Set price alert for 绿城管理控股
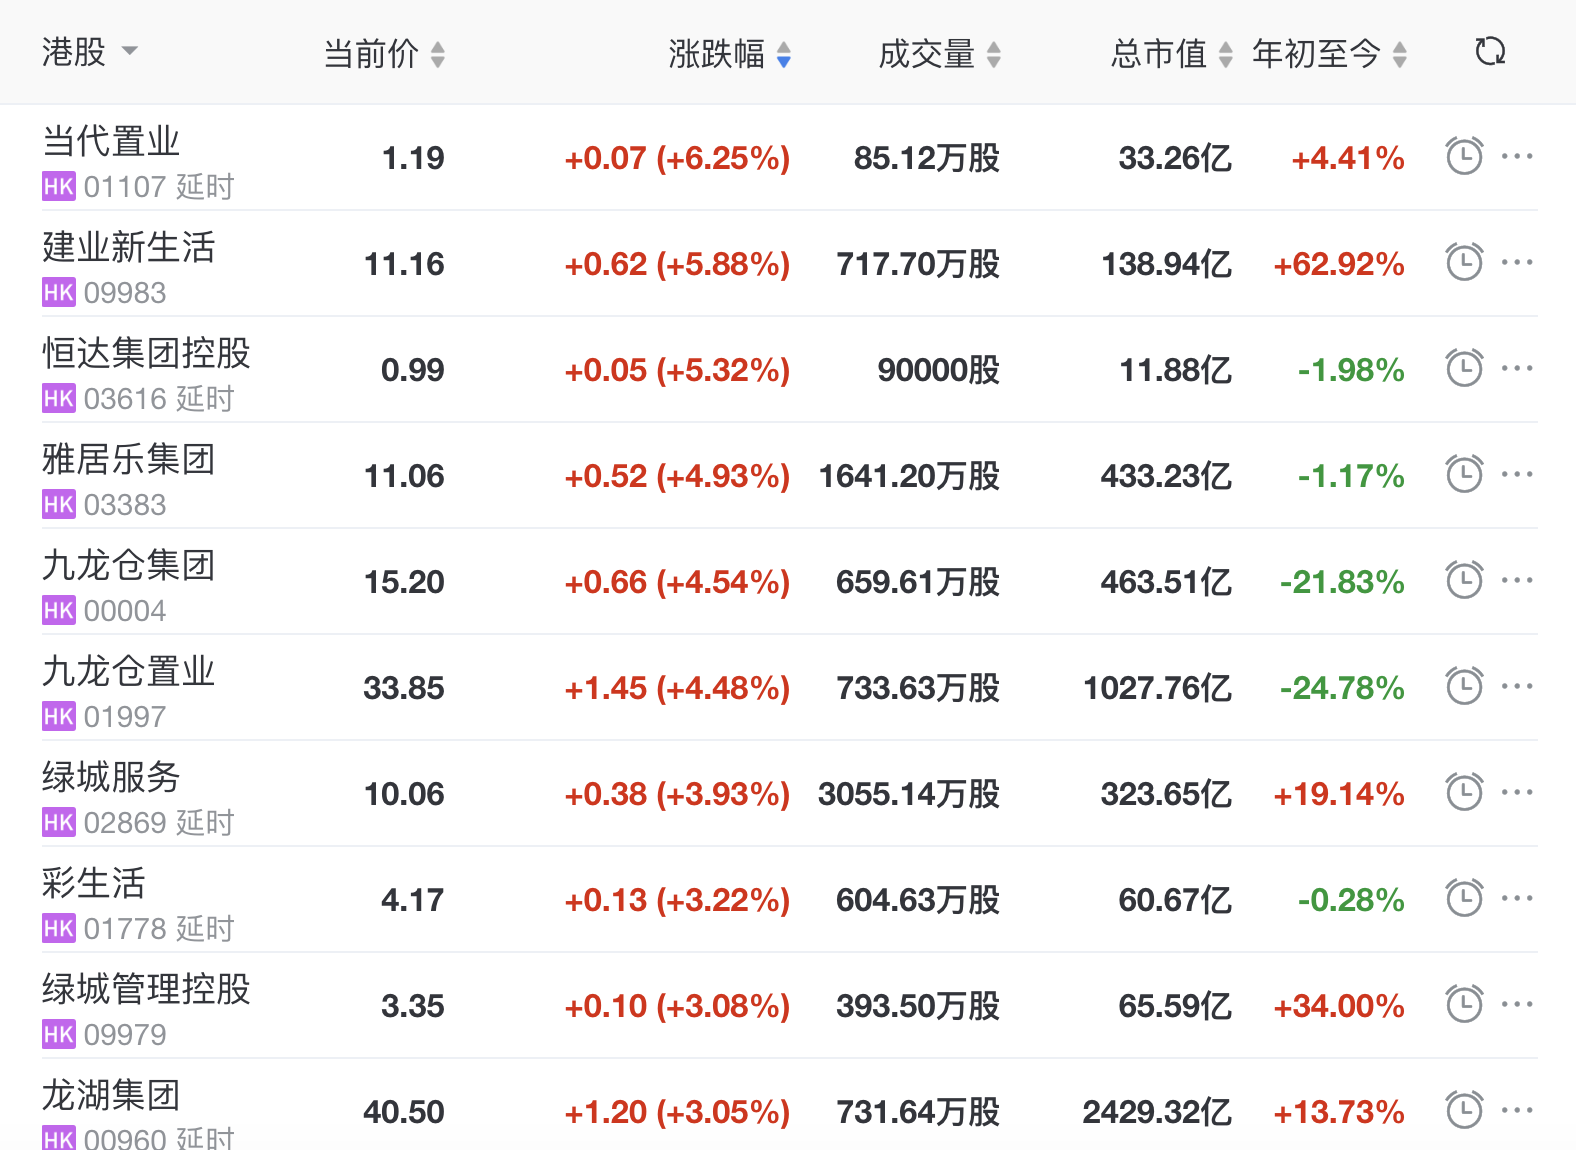The width and height of the screenshot is (1576, 1150). point(1464,1005)
